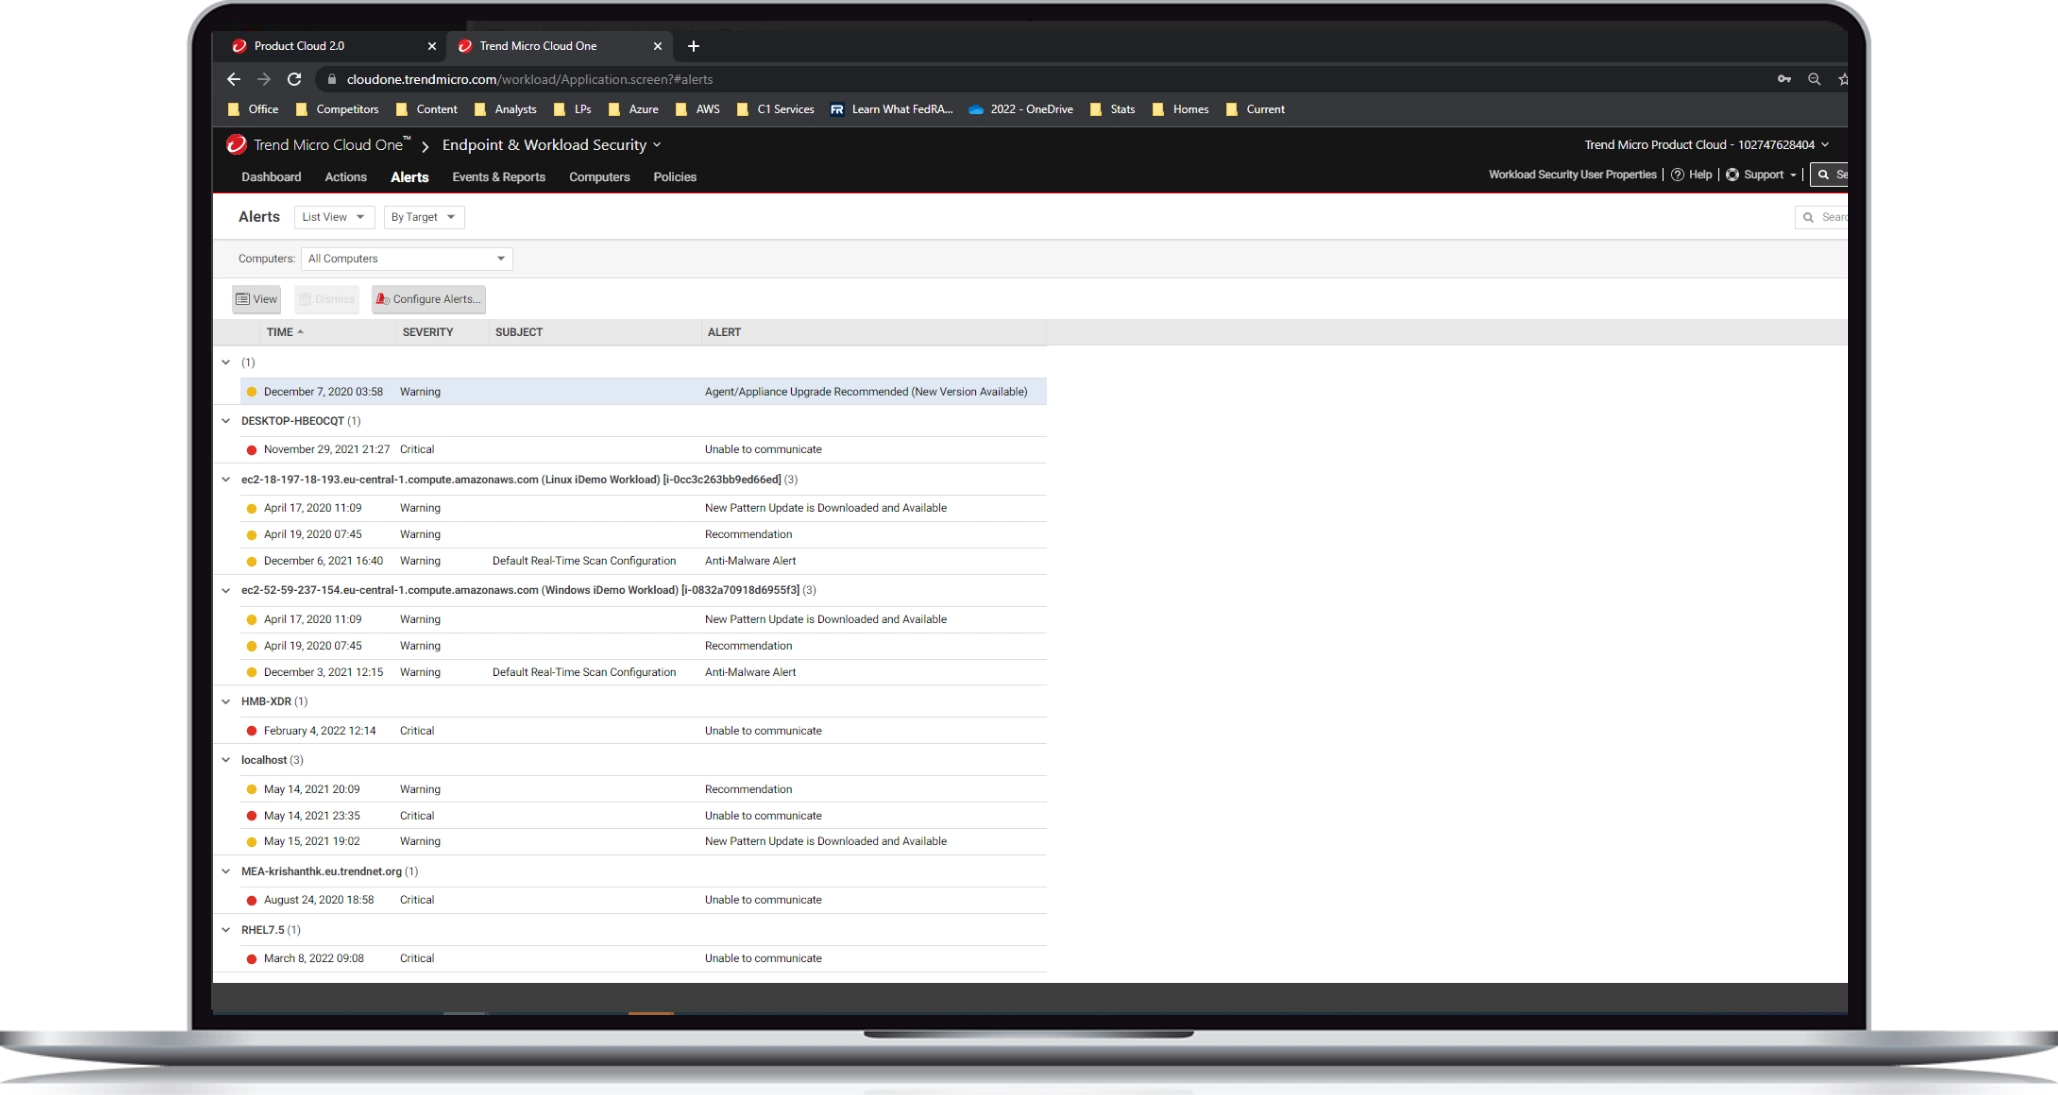The image size is (2058, 1095).
Task: Open the Policies tab
Action: click(x=675, y=177)
